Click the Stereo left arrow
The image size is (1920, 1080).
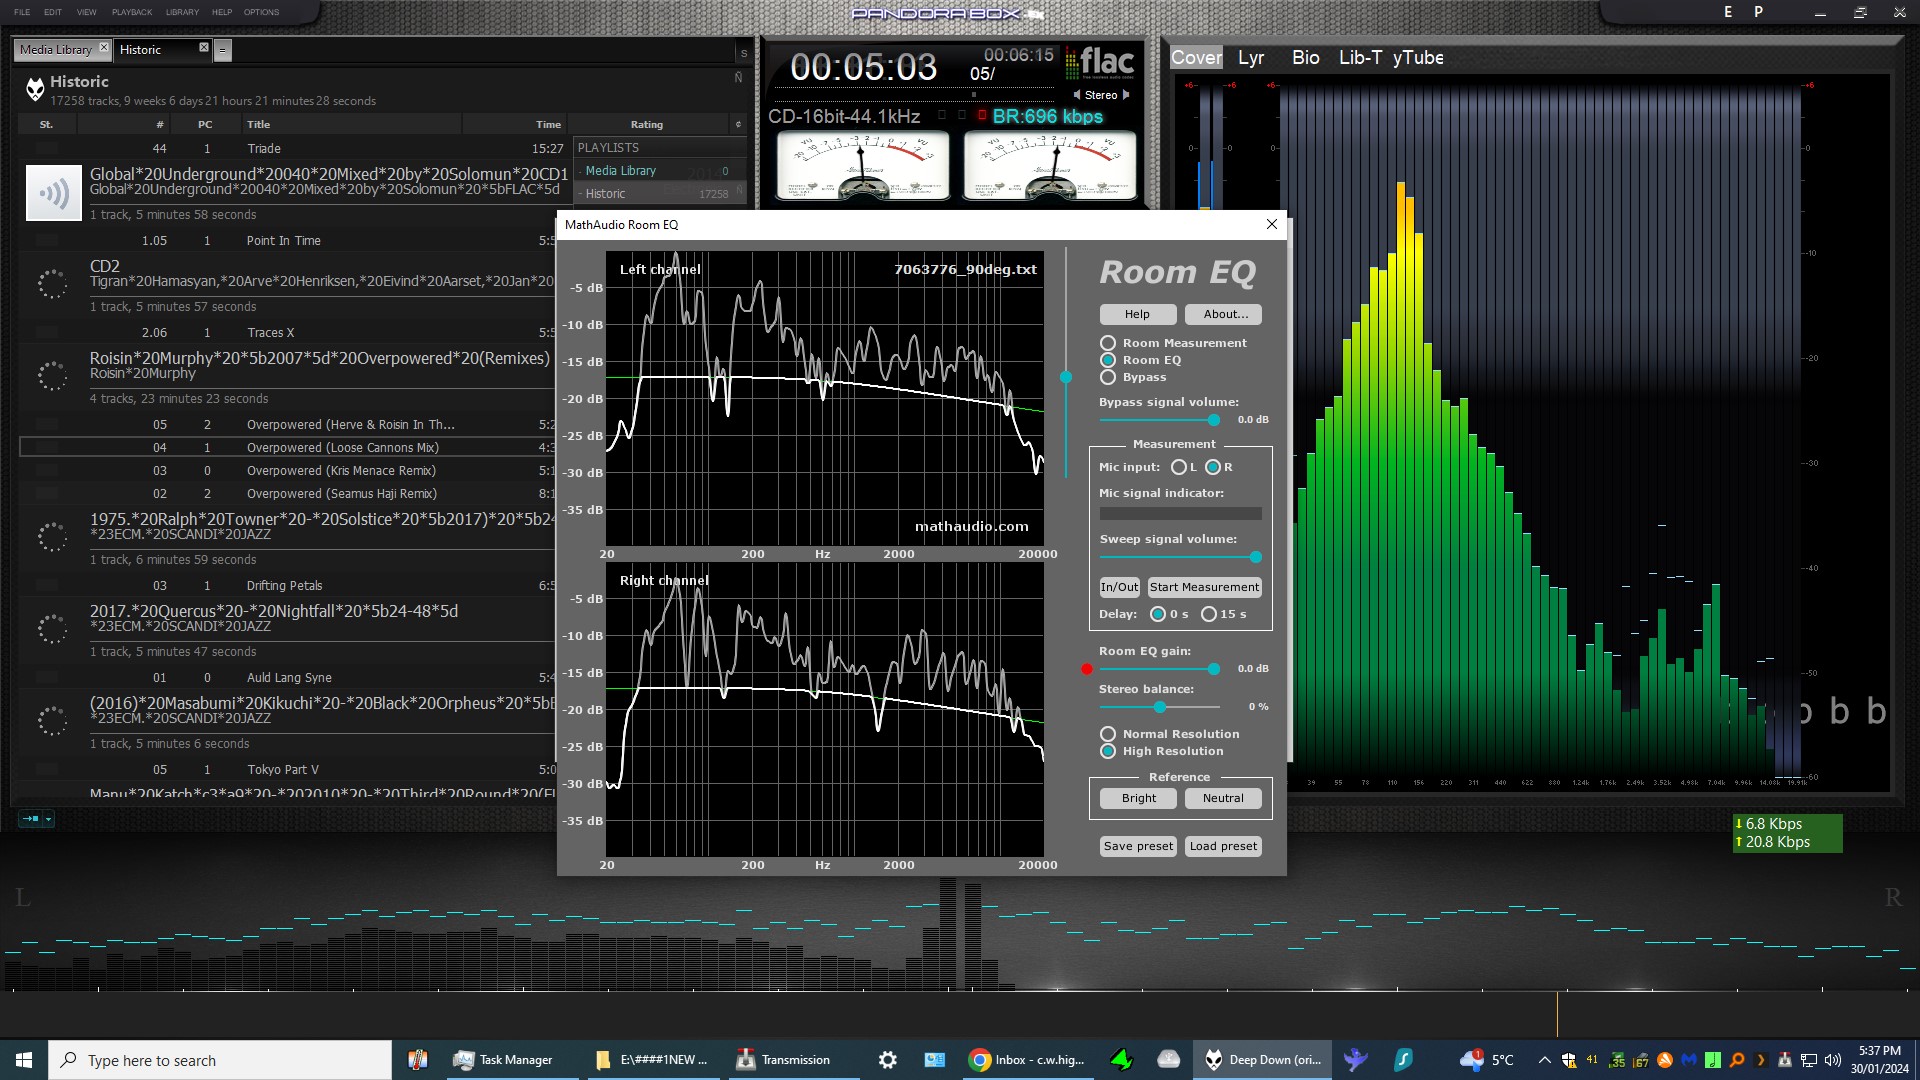click(1077, 95)
